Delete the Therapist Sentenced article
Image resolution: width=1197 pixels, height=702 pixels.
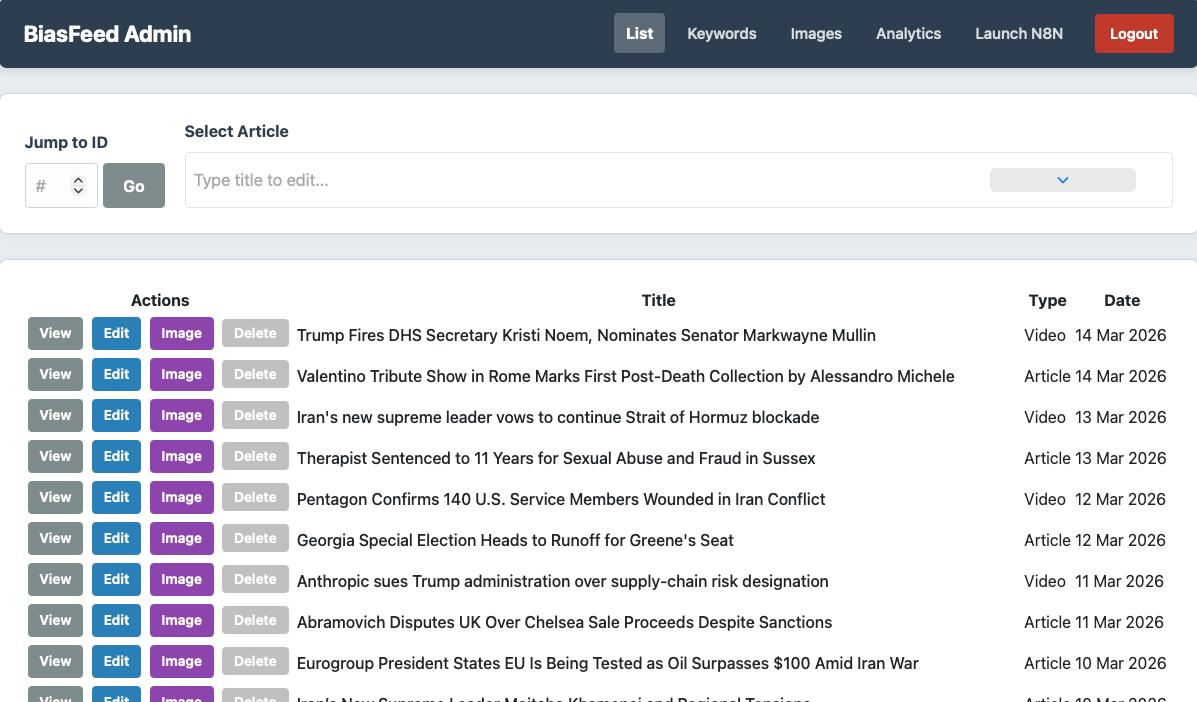254,456
